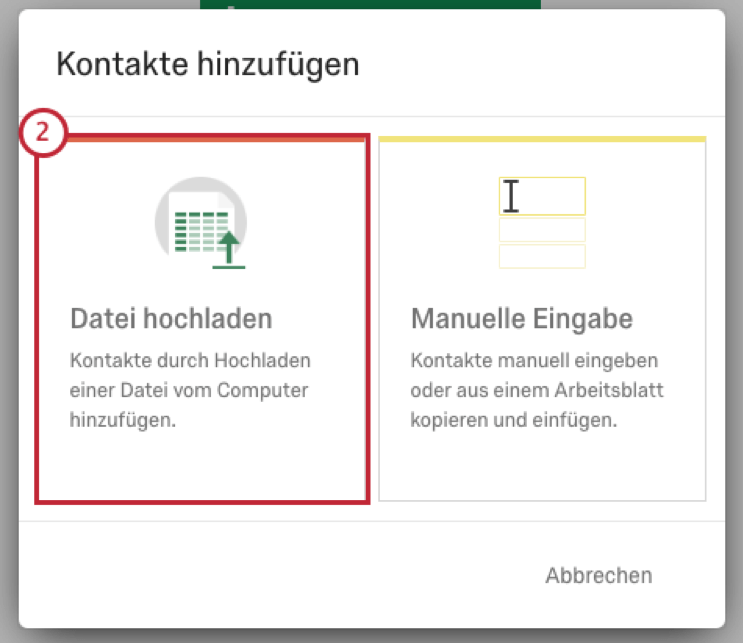743x643 pixels.
Task: Select the Datei hochladen heading
Action: [x=171, y=318]
